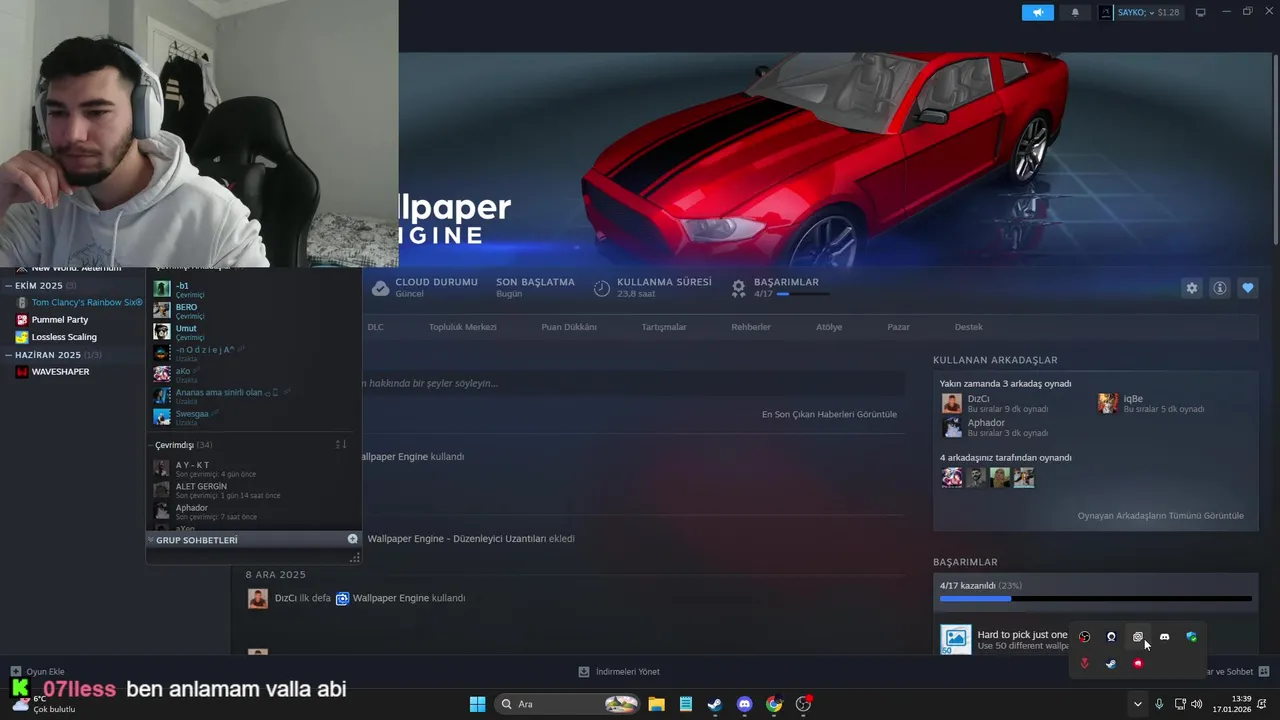Open Tartışmalar tab
The image size is (1280, 720).
tap(664, 327)
